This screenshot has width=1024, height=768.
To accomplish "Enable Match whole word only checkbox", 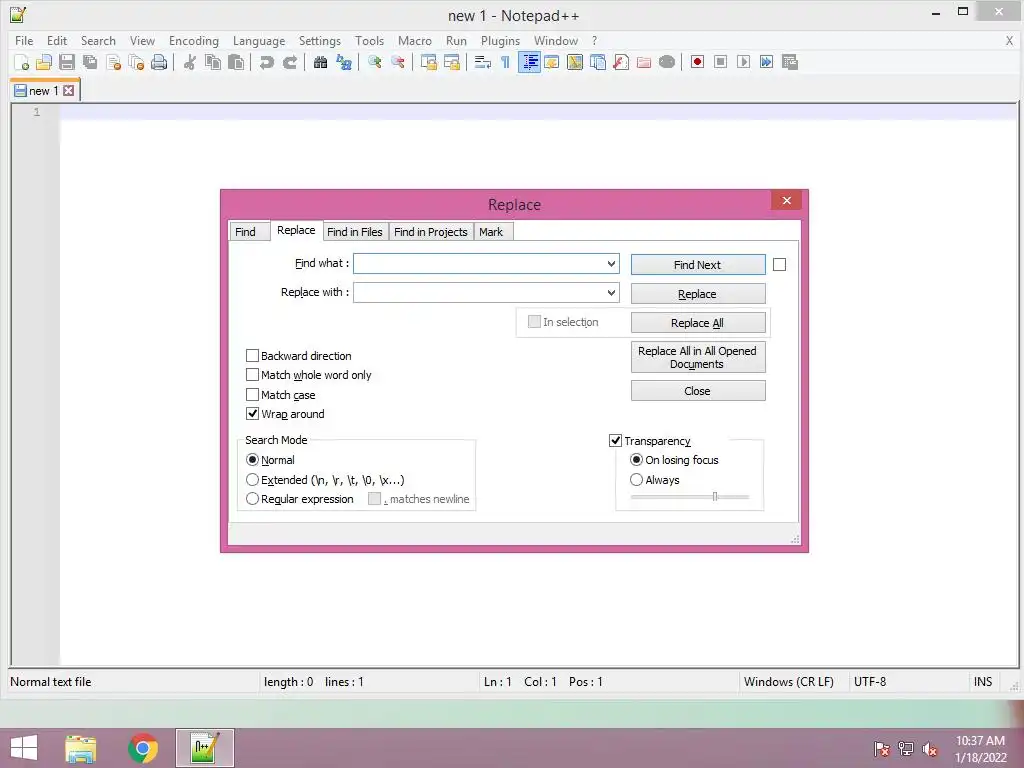I will (x=252, y=375).
